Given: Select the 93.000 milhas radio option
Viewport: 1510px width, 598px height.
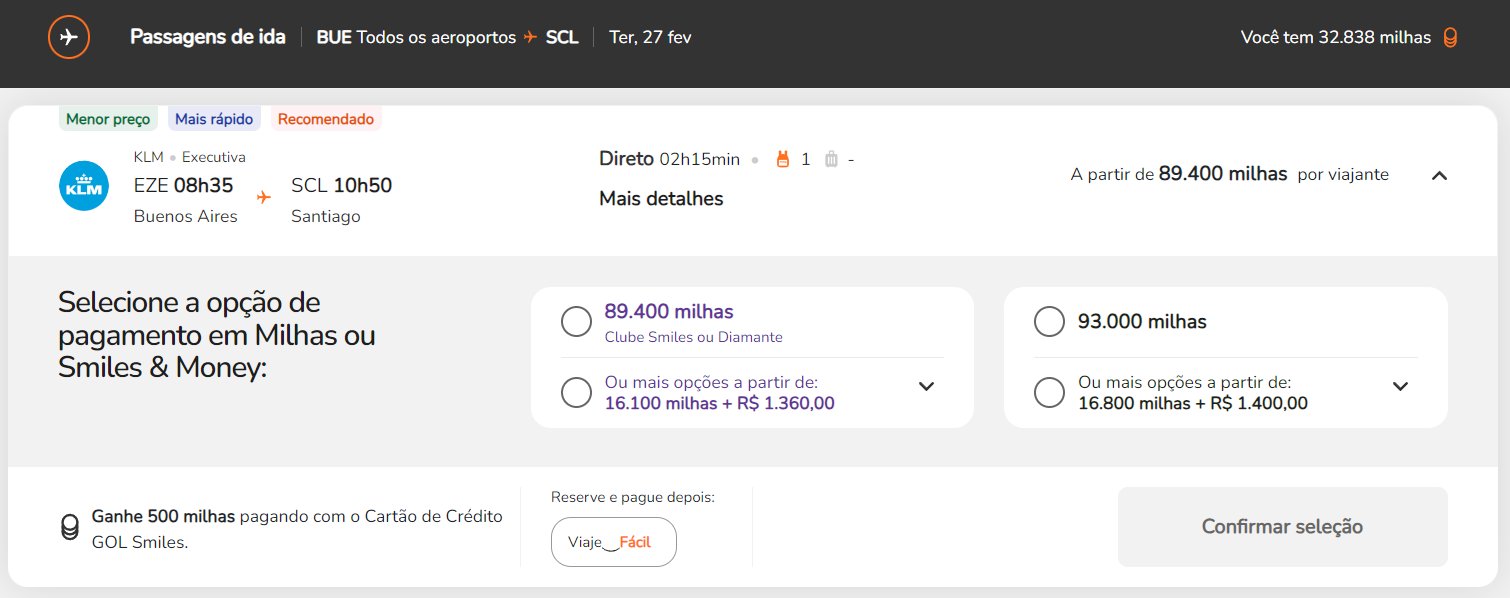Looking at the screenshot, I should click(1049, 322).
